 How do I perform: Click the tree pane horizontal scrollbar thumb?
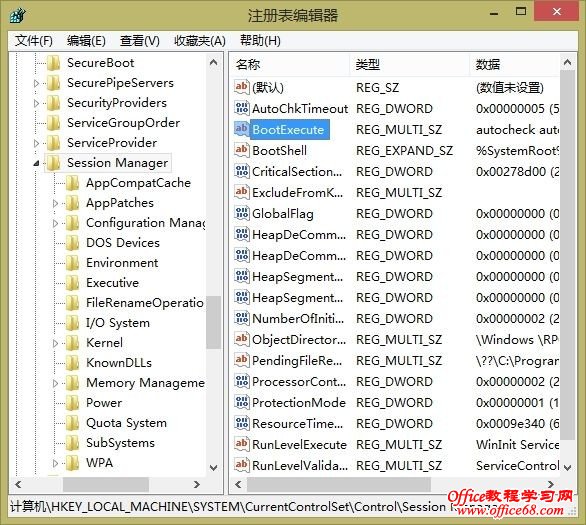pyautogui.click(x=106, y=485)
